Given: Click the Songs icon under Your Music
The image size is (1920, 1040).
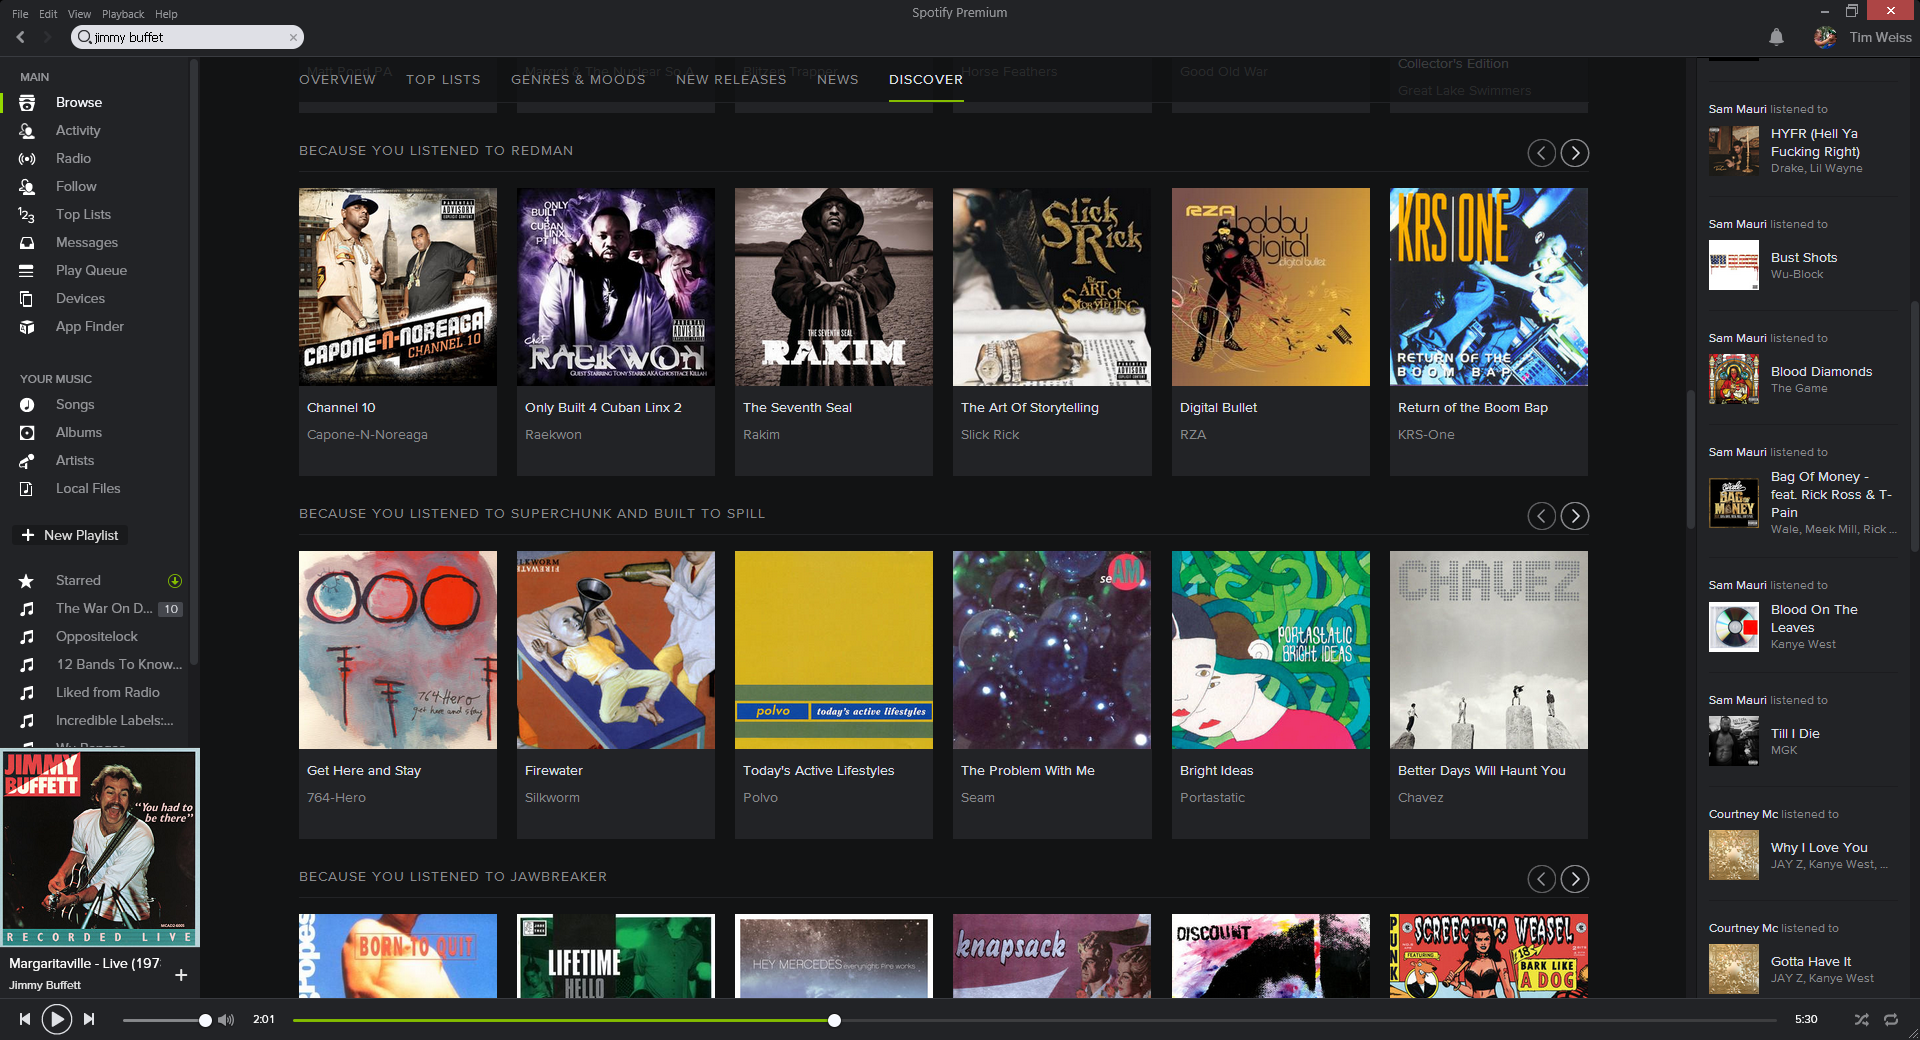Looking at the screenshot, I should click(x=27, y=405).
